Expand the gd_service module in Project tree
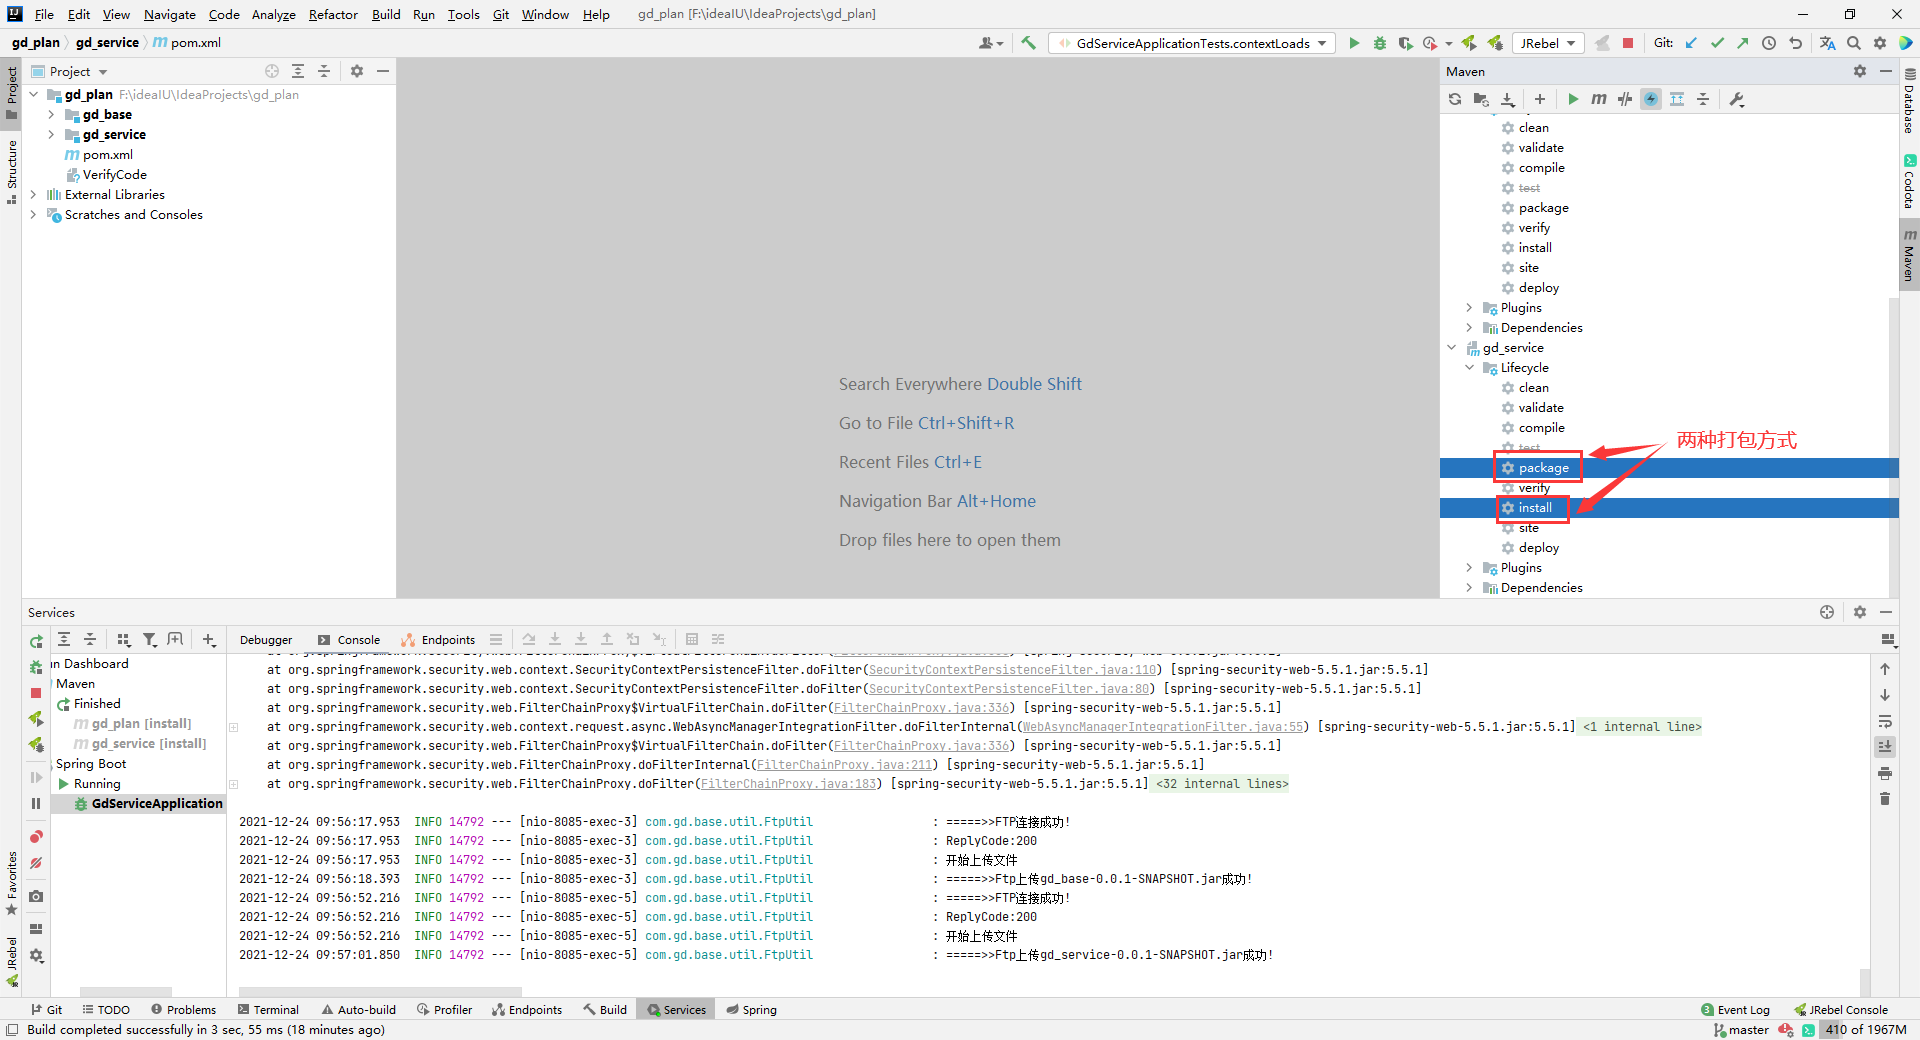The width and height of the screenshot is (1920, 1040). pos(51,135)
